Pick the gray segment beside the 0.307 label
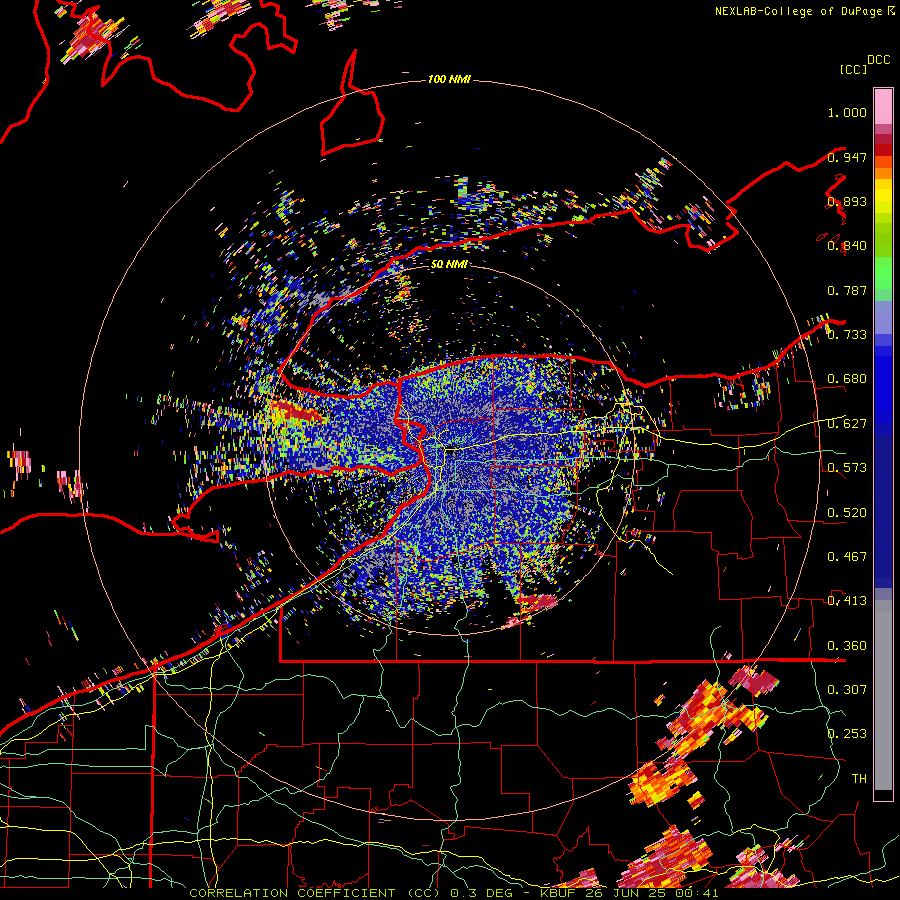 pyautogui.click(x=883, y=695)
